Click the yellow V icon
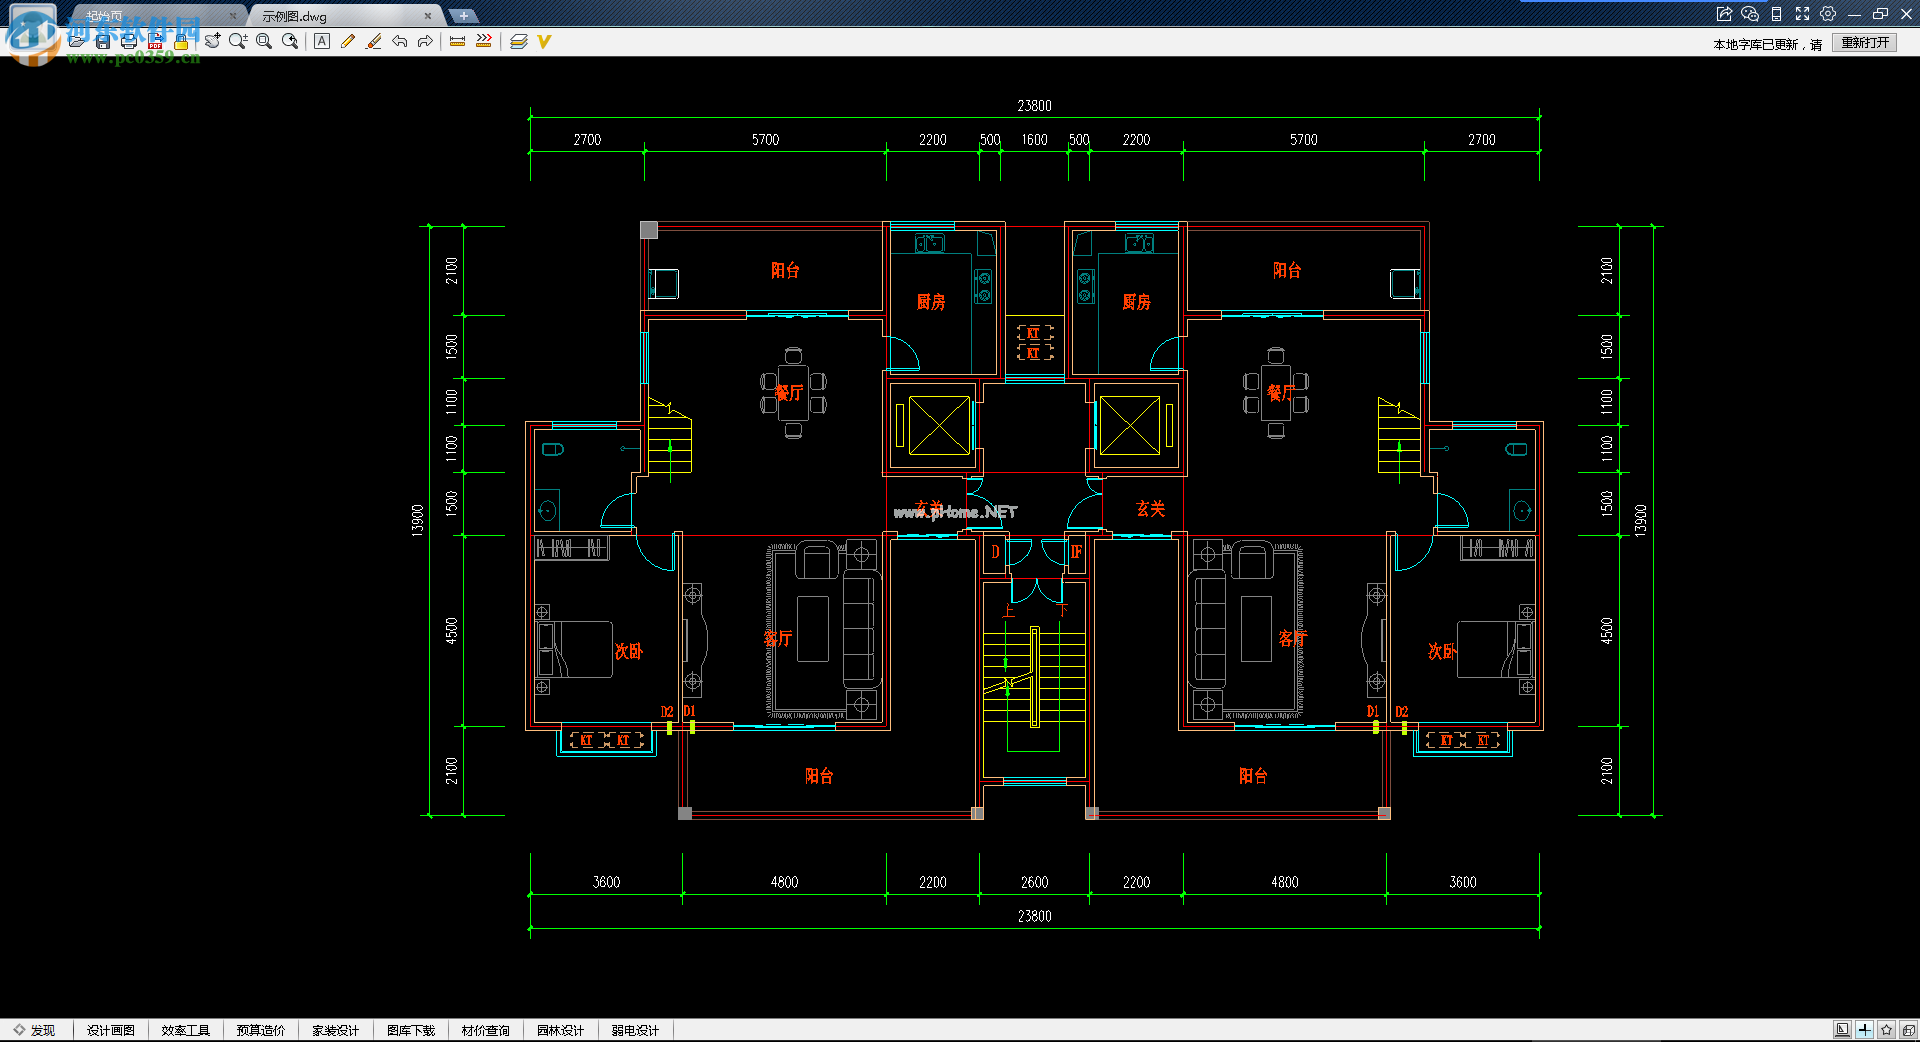The height and width of the screenshot is (1042, 1920). coord(544,41)
